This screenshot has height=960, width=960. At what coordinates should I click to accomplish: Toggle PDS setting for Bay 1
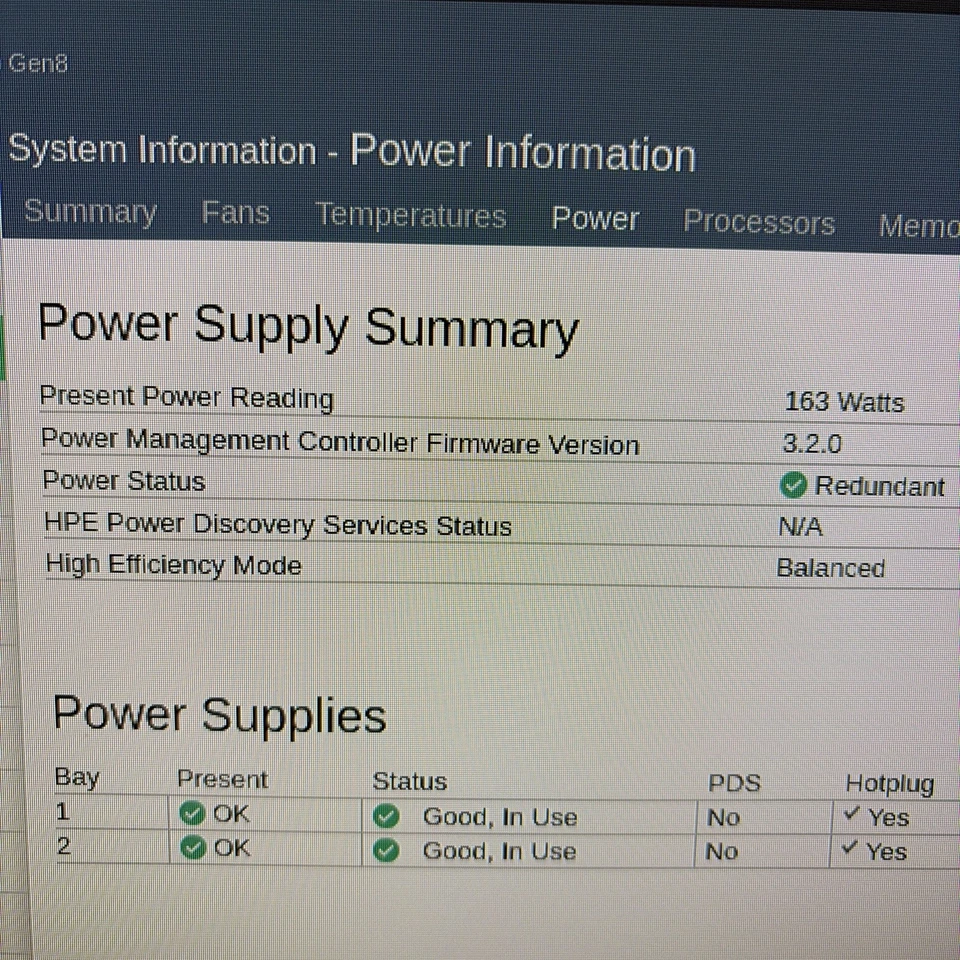tap(723, 817)
